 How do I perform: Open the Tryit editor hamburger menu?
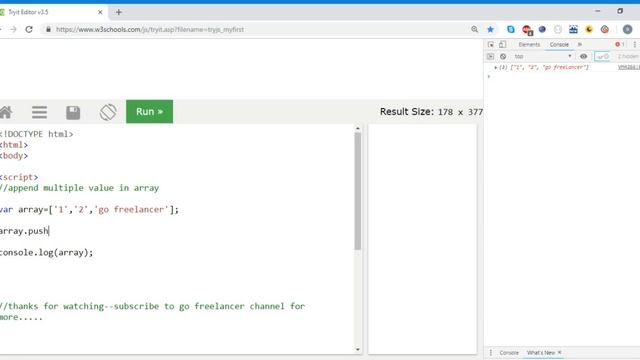point(40,112)
